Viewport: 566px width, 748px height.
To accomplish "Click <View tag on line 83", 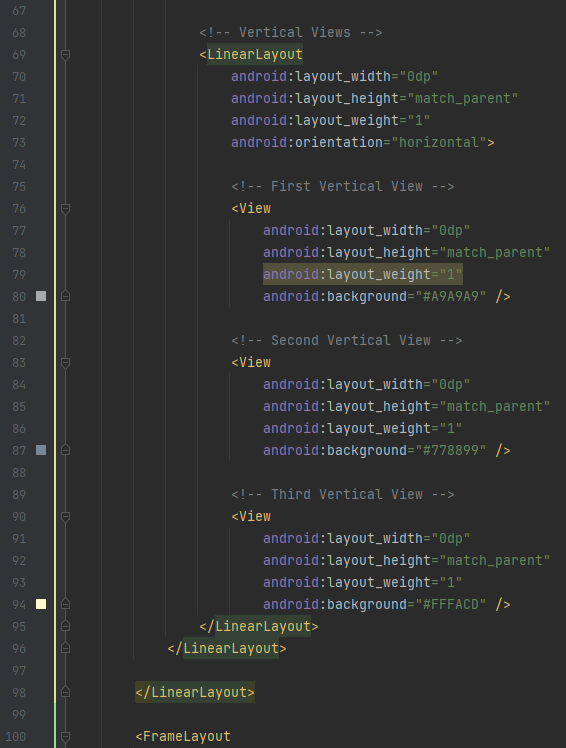I will click(251, 363).
